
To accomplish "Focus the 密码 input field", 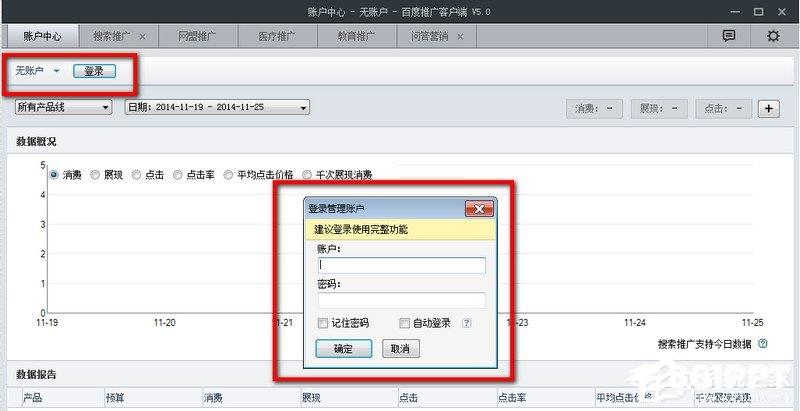I will click(402, 300).
